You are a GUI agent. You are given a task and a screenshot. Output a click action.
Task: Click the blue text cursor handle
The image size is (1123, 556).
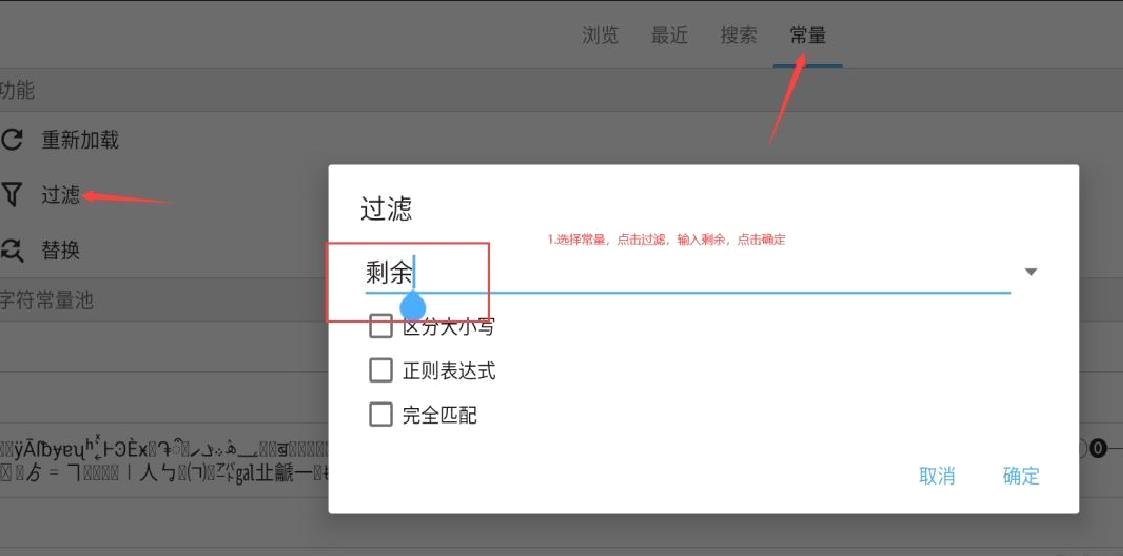(413, 305)
